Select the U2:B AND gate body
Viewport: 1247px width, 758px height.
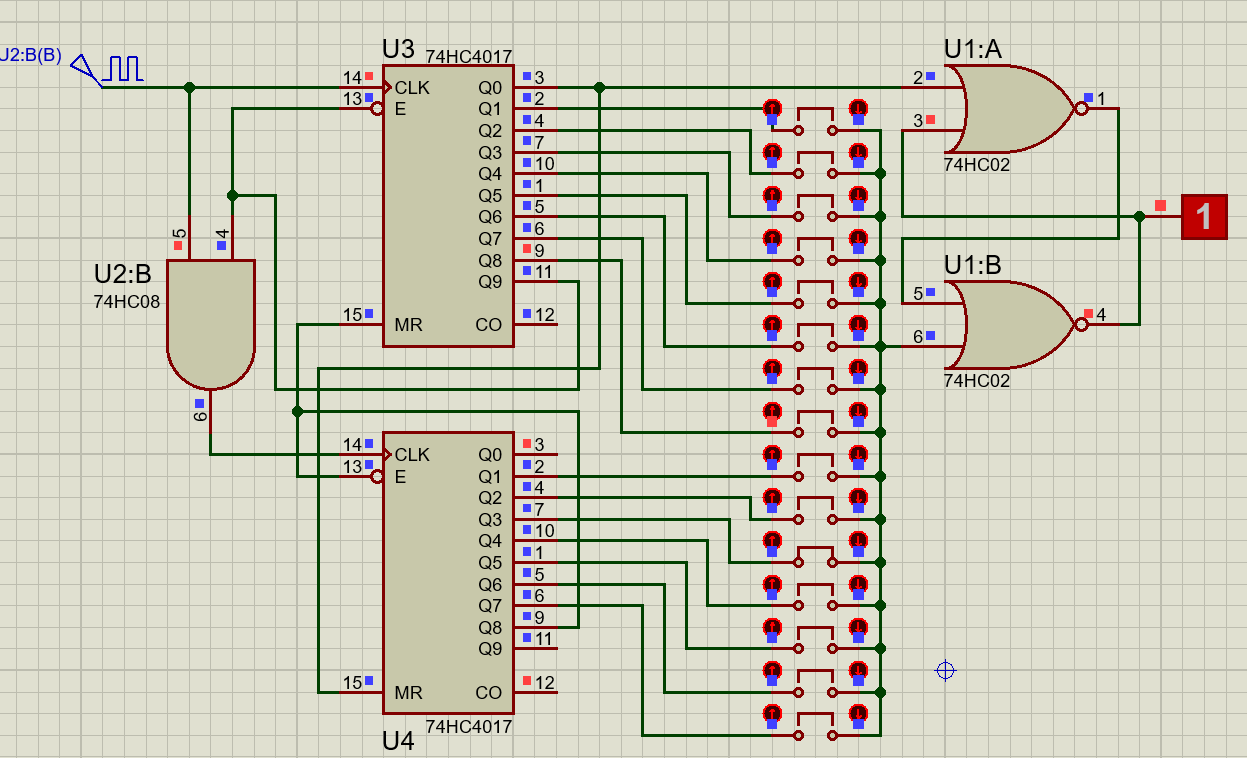pyautogui.click(x=210, y=324)
